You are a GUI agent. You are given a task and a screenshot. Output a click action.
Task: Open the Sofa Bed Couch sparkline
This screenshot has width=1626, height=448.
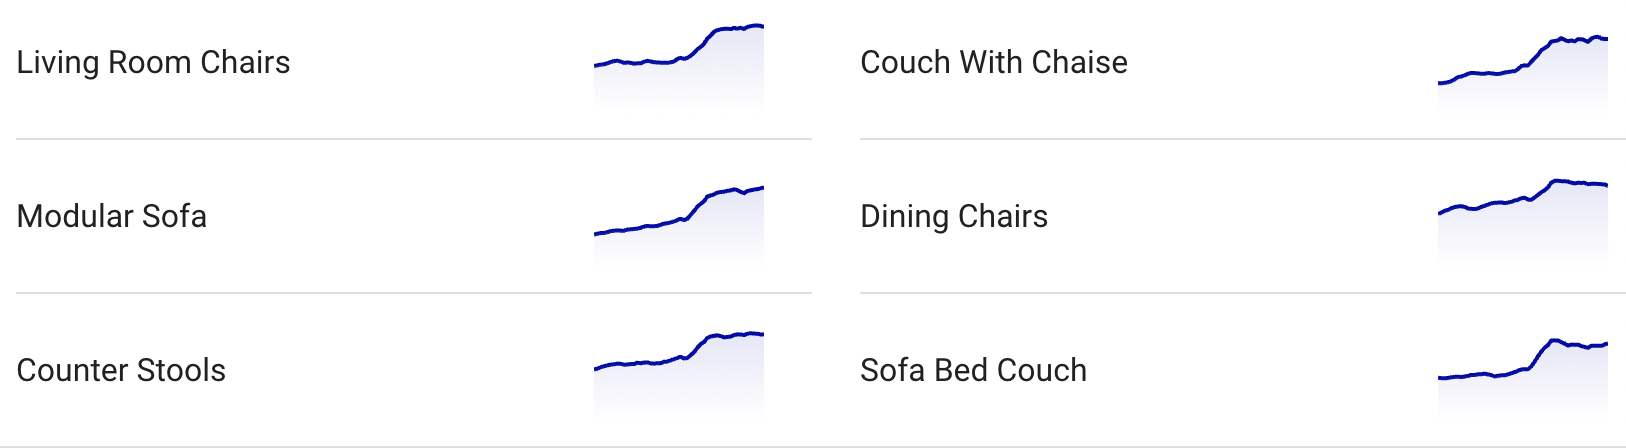tap(1523, 377)
